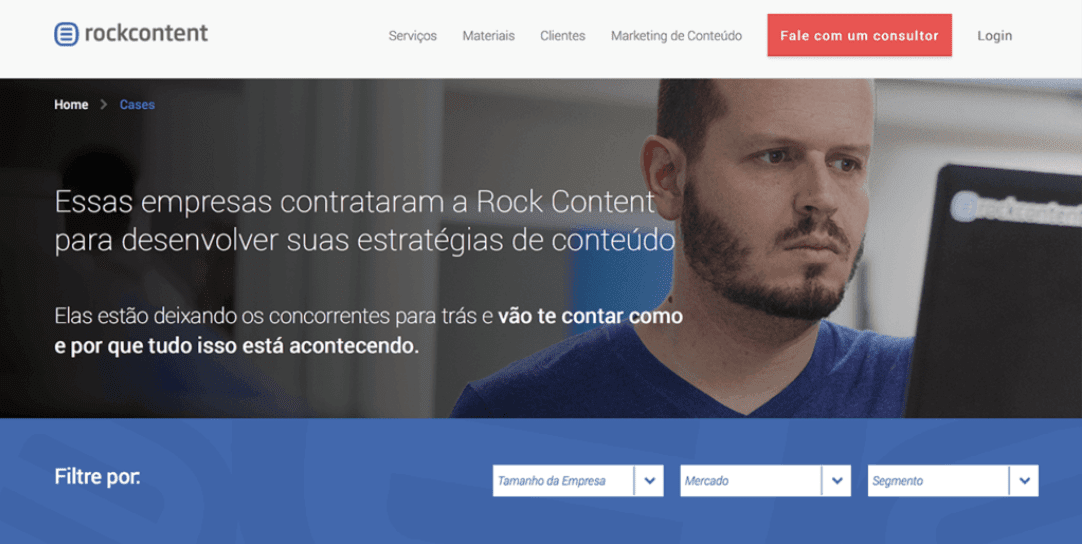Open the Serviços menu item
The image size is (1082, 544).
pyautogui.click(x=413, y=36)
